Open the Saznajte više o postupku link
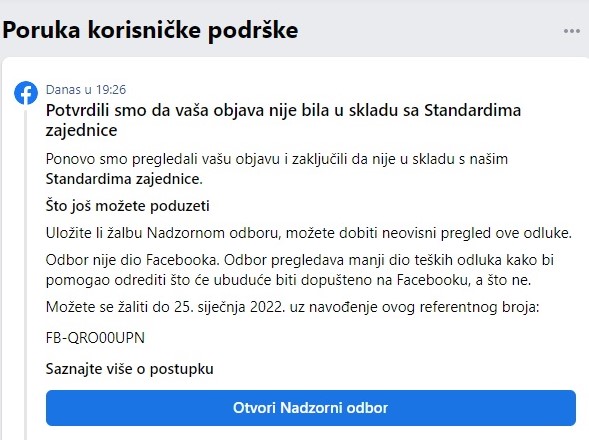589x440 pixels. 130,369
